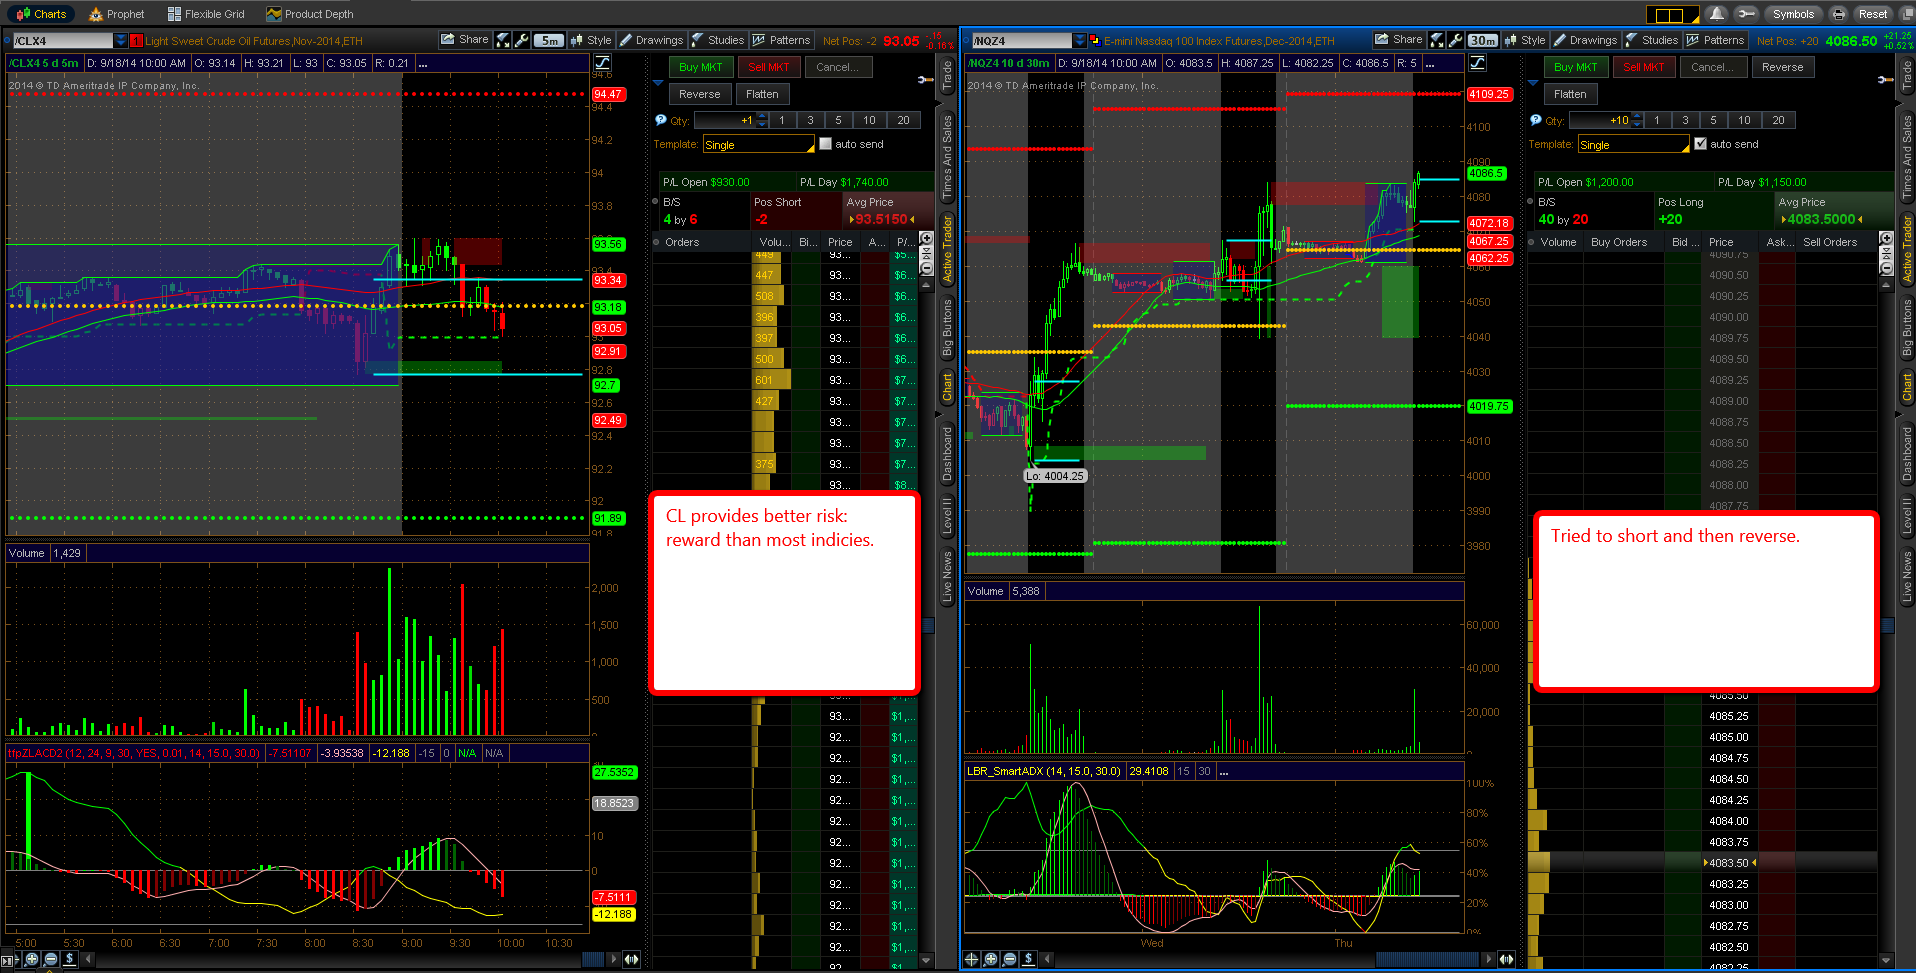Toggle the NQ chart scale icon
This screenshot has height=973, width=1916.
1477,63
